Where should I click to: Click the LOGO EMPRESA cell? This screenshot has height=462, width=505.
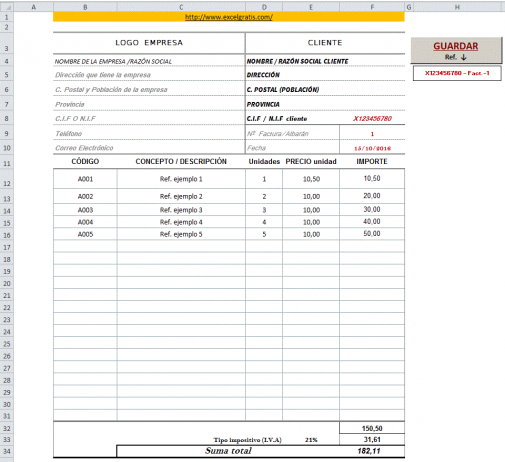pyautogui.click(x=149, y=43)
